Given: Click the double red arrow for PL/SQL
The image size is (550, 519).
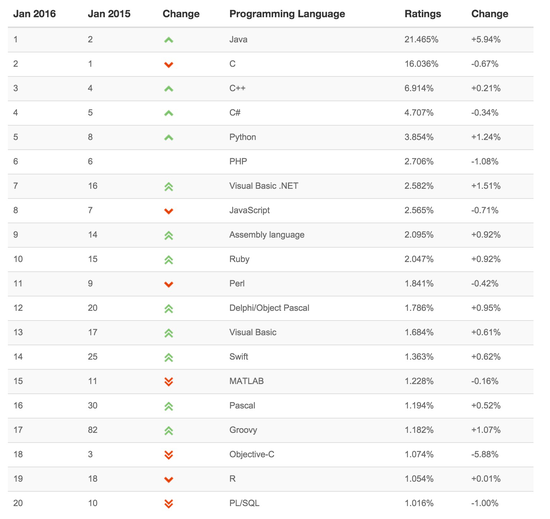Looking at the screenshot, I should point(169,504).
